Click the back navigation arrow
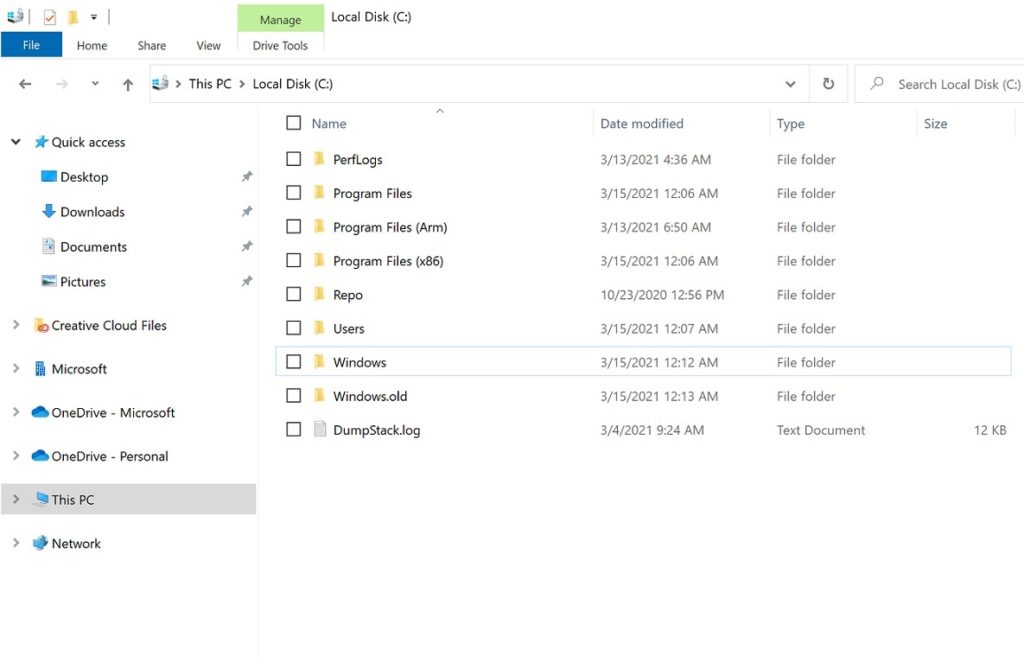Image resolution: width=1024 pixels, height=657 pixels. 24,84
